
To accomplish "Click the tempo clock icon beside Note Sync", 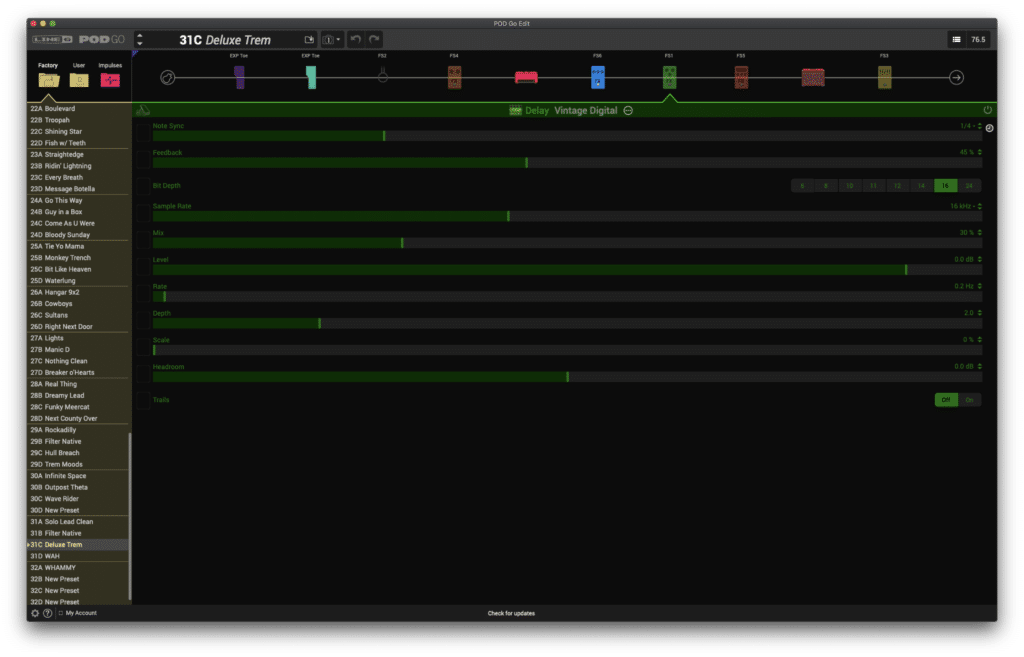I will pos(989,128).
